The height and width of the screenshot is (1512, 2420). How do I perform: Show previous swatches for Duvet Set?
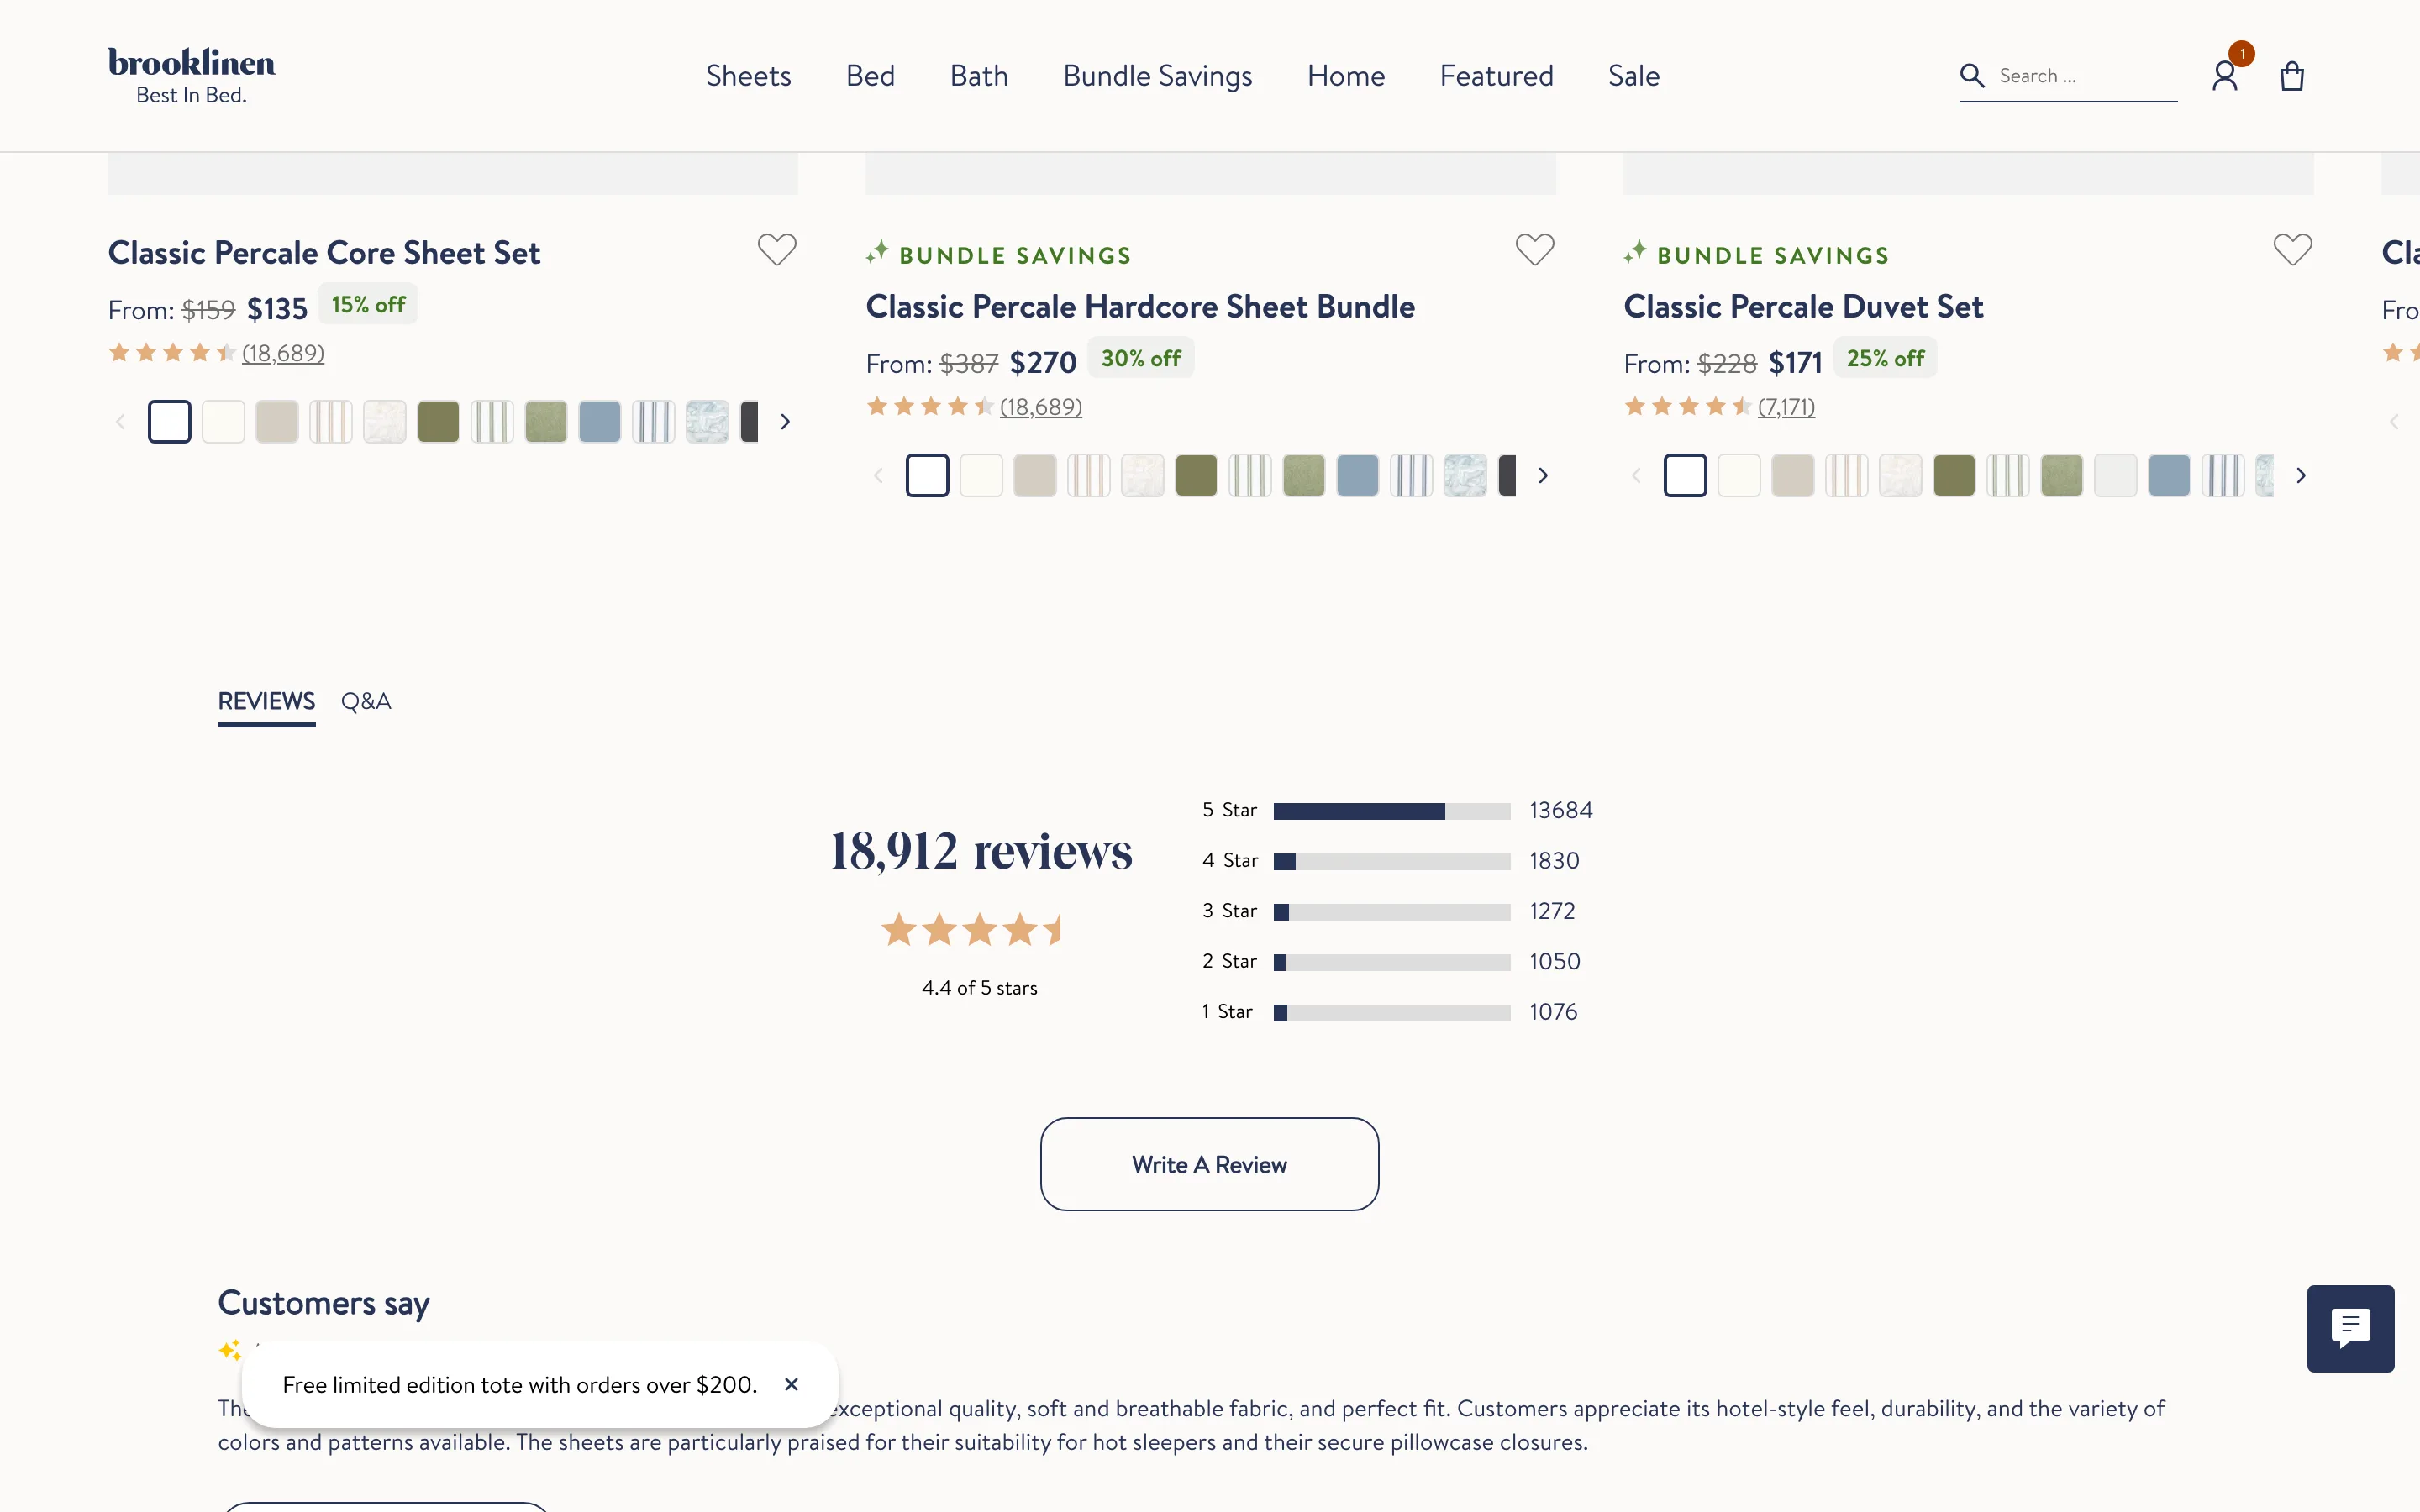(x=1636, y=476)
